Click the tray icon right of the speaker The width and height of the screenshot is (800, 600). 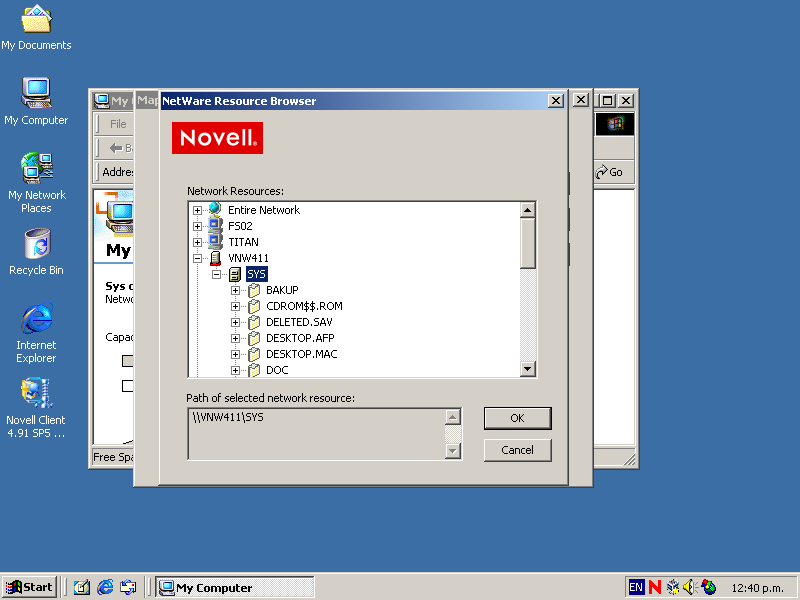pos(709,587)
